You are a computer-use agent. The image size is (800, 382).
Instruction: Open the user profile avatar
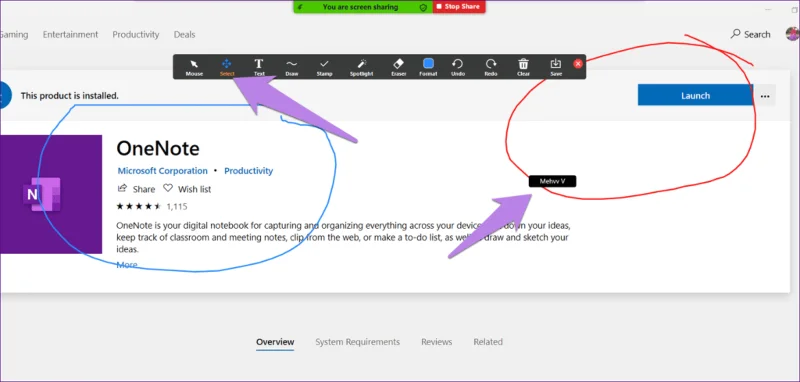(793, 34)
